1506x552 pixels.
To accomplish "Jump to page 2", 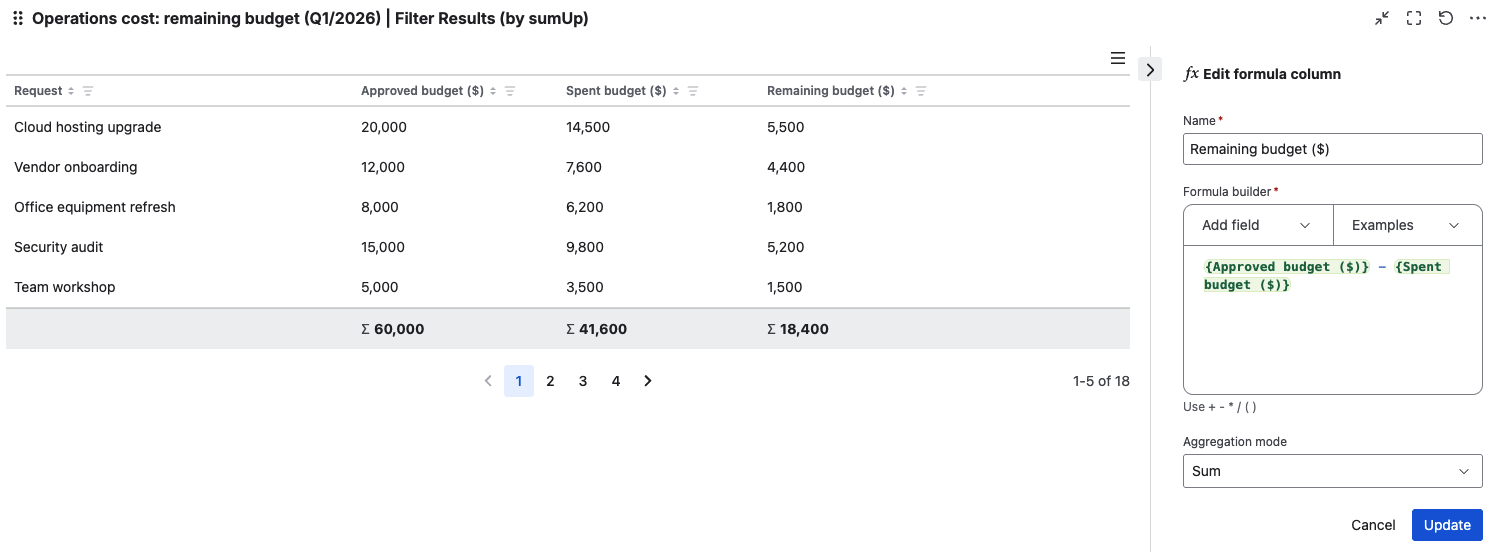I will point(550,381).
